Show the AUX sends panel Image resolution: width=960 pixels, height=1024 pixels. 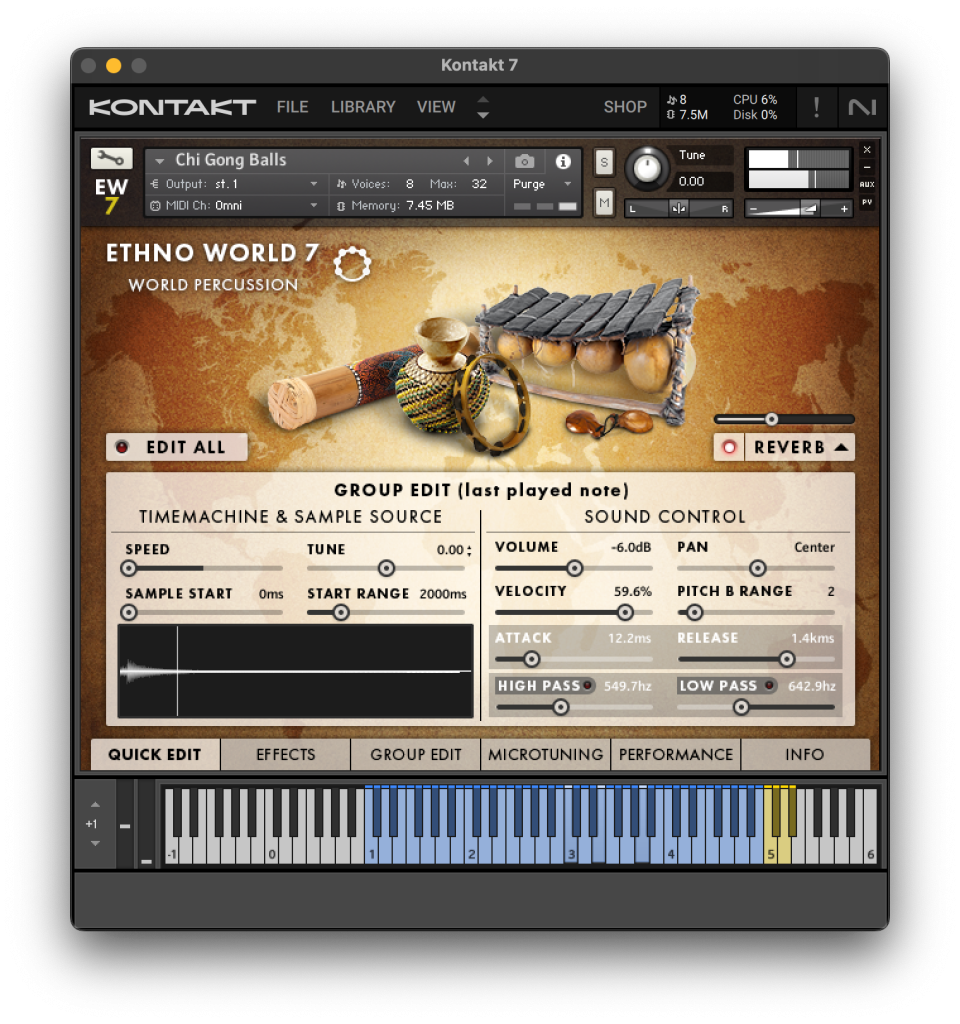866,184
